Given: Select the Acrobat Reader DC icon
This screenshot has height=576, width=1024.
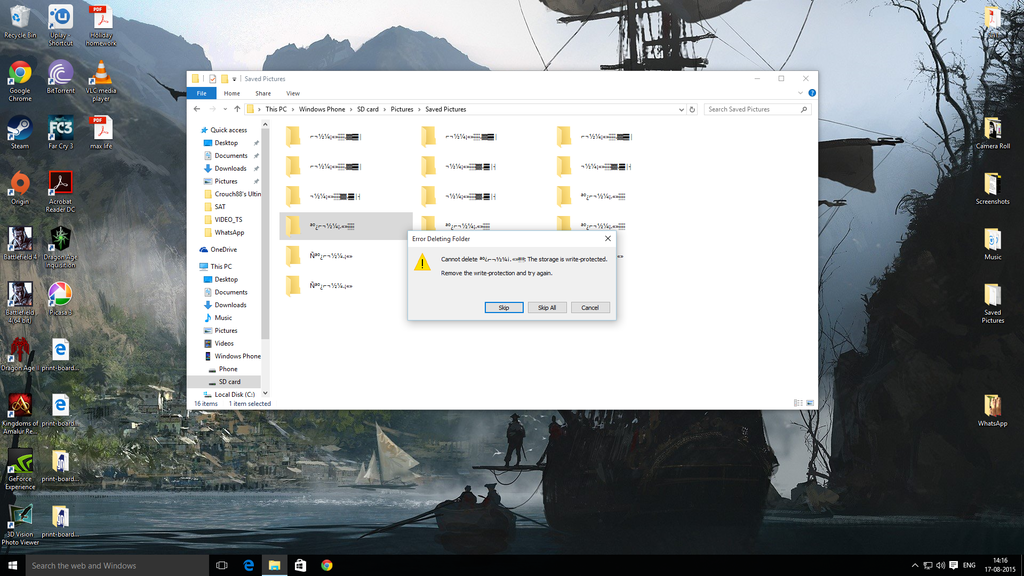Looking at the screenshot, I should pos(60,192).
